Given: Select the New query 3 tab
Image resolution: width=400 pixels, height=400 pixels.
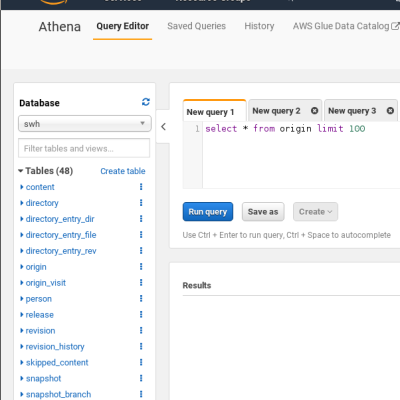Looking at the screenshot, I should click(x=352, y=111).
